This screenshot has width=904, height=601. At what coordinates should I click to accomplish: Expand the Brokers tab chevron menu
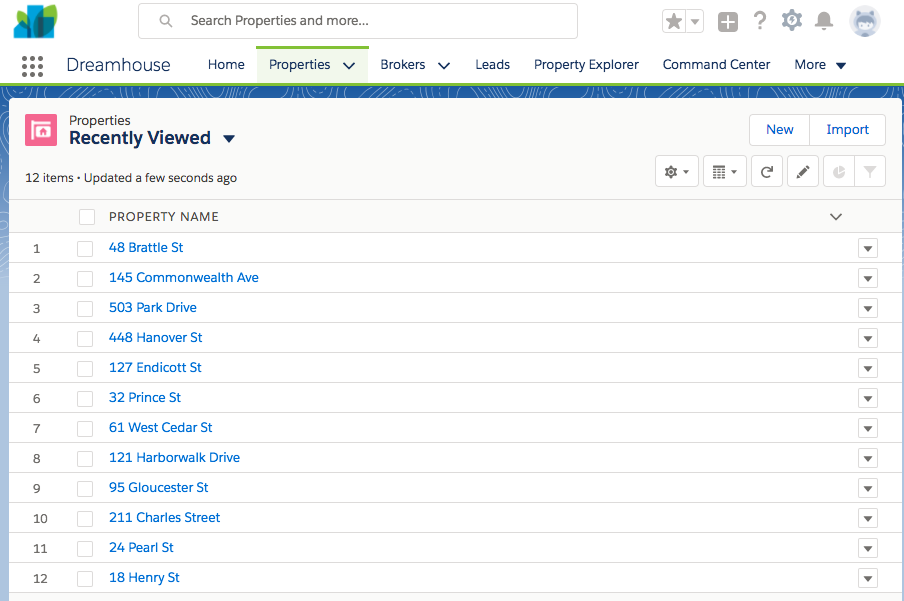444,65
